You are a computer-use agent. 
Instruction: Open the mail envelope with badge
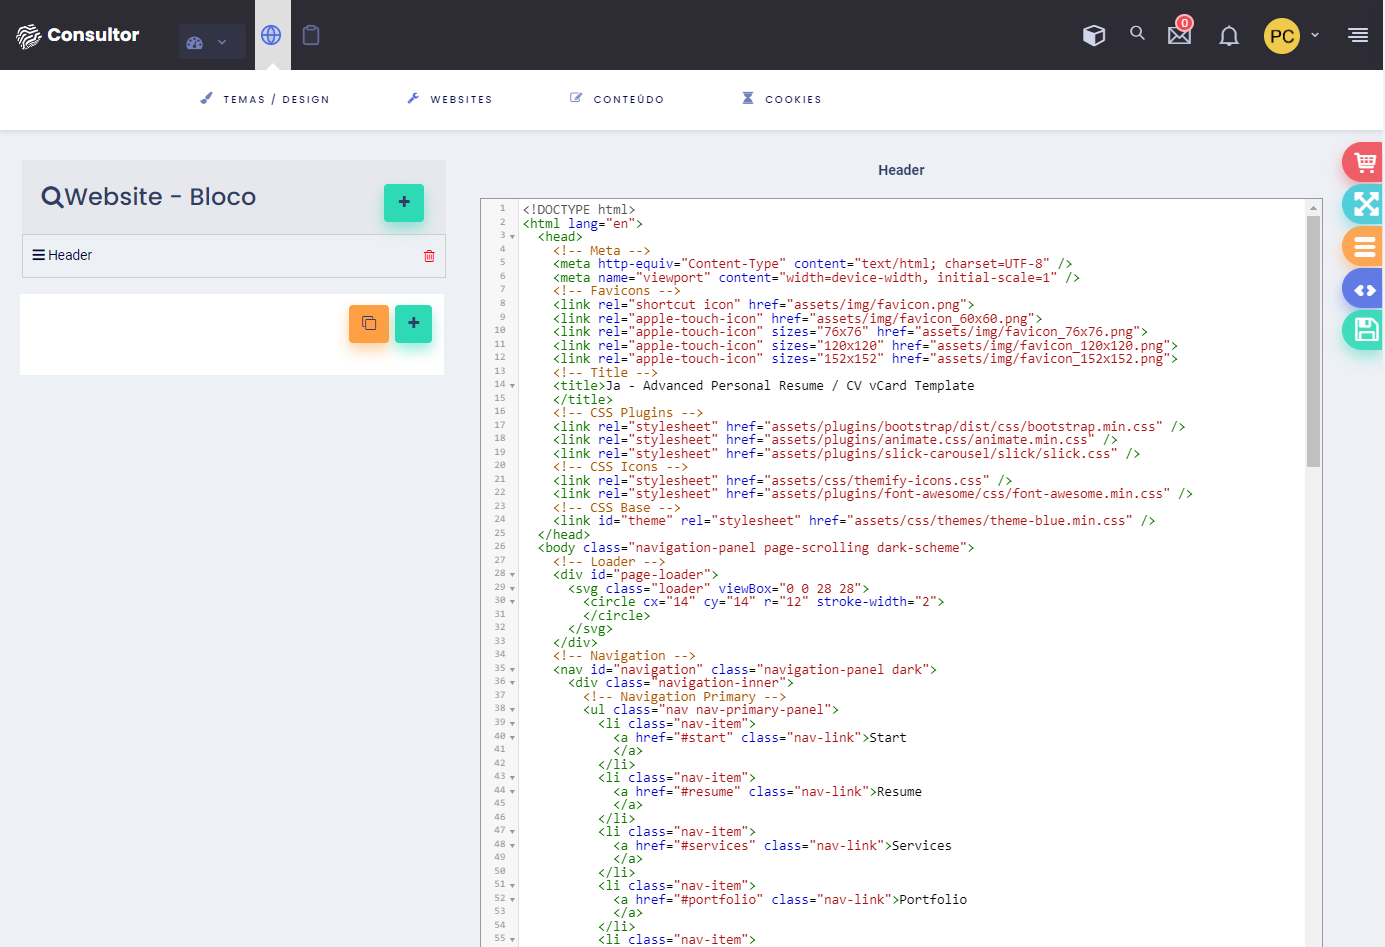tap(1180, 33)
